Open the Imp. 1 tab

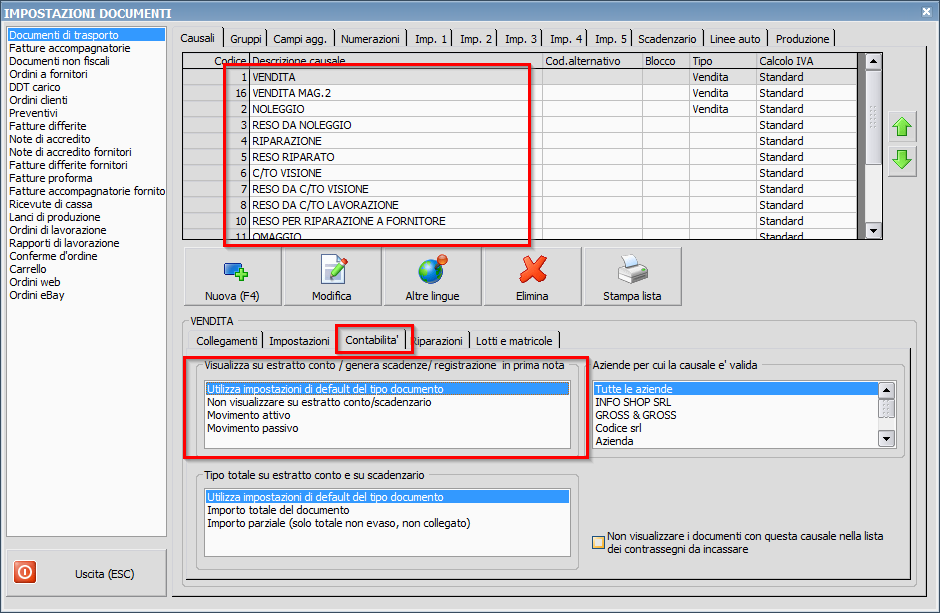click(x=430, y=39)
